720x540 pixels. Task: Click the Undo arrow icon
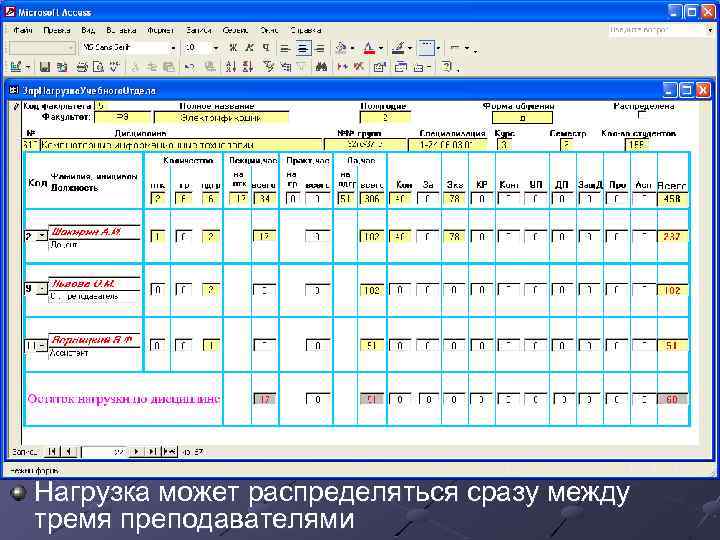(189, 67)
